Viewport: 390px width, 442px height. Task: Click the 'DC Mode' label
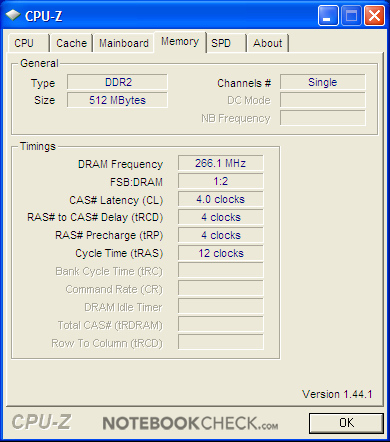point(249,100)
